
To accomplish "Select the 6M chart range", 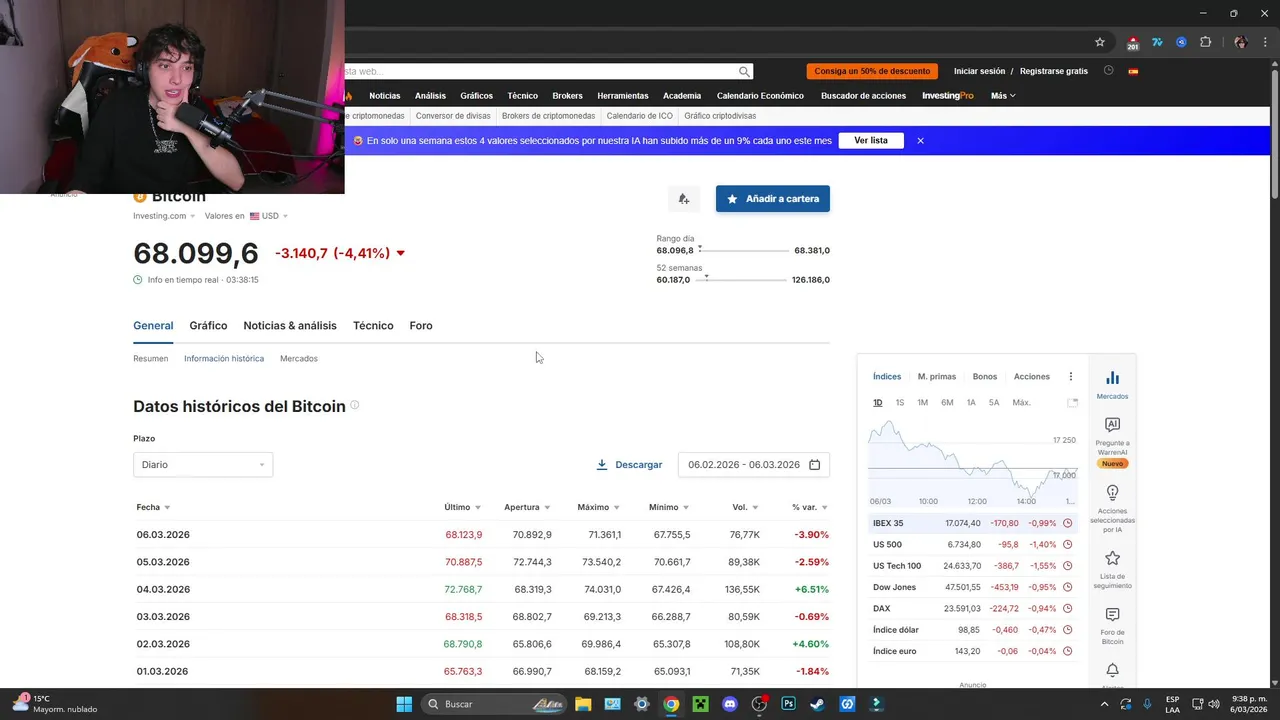I will 947,402.
